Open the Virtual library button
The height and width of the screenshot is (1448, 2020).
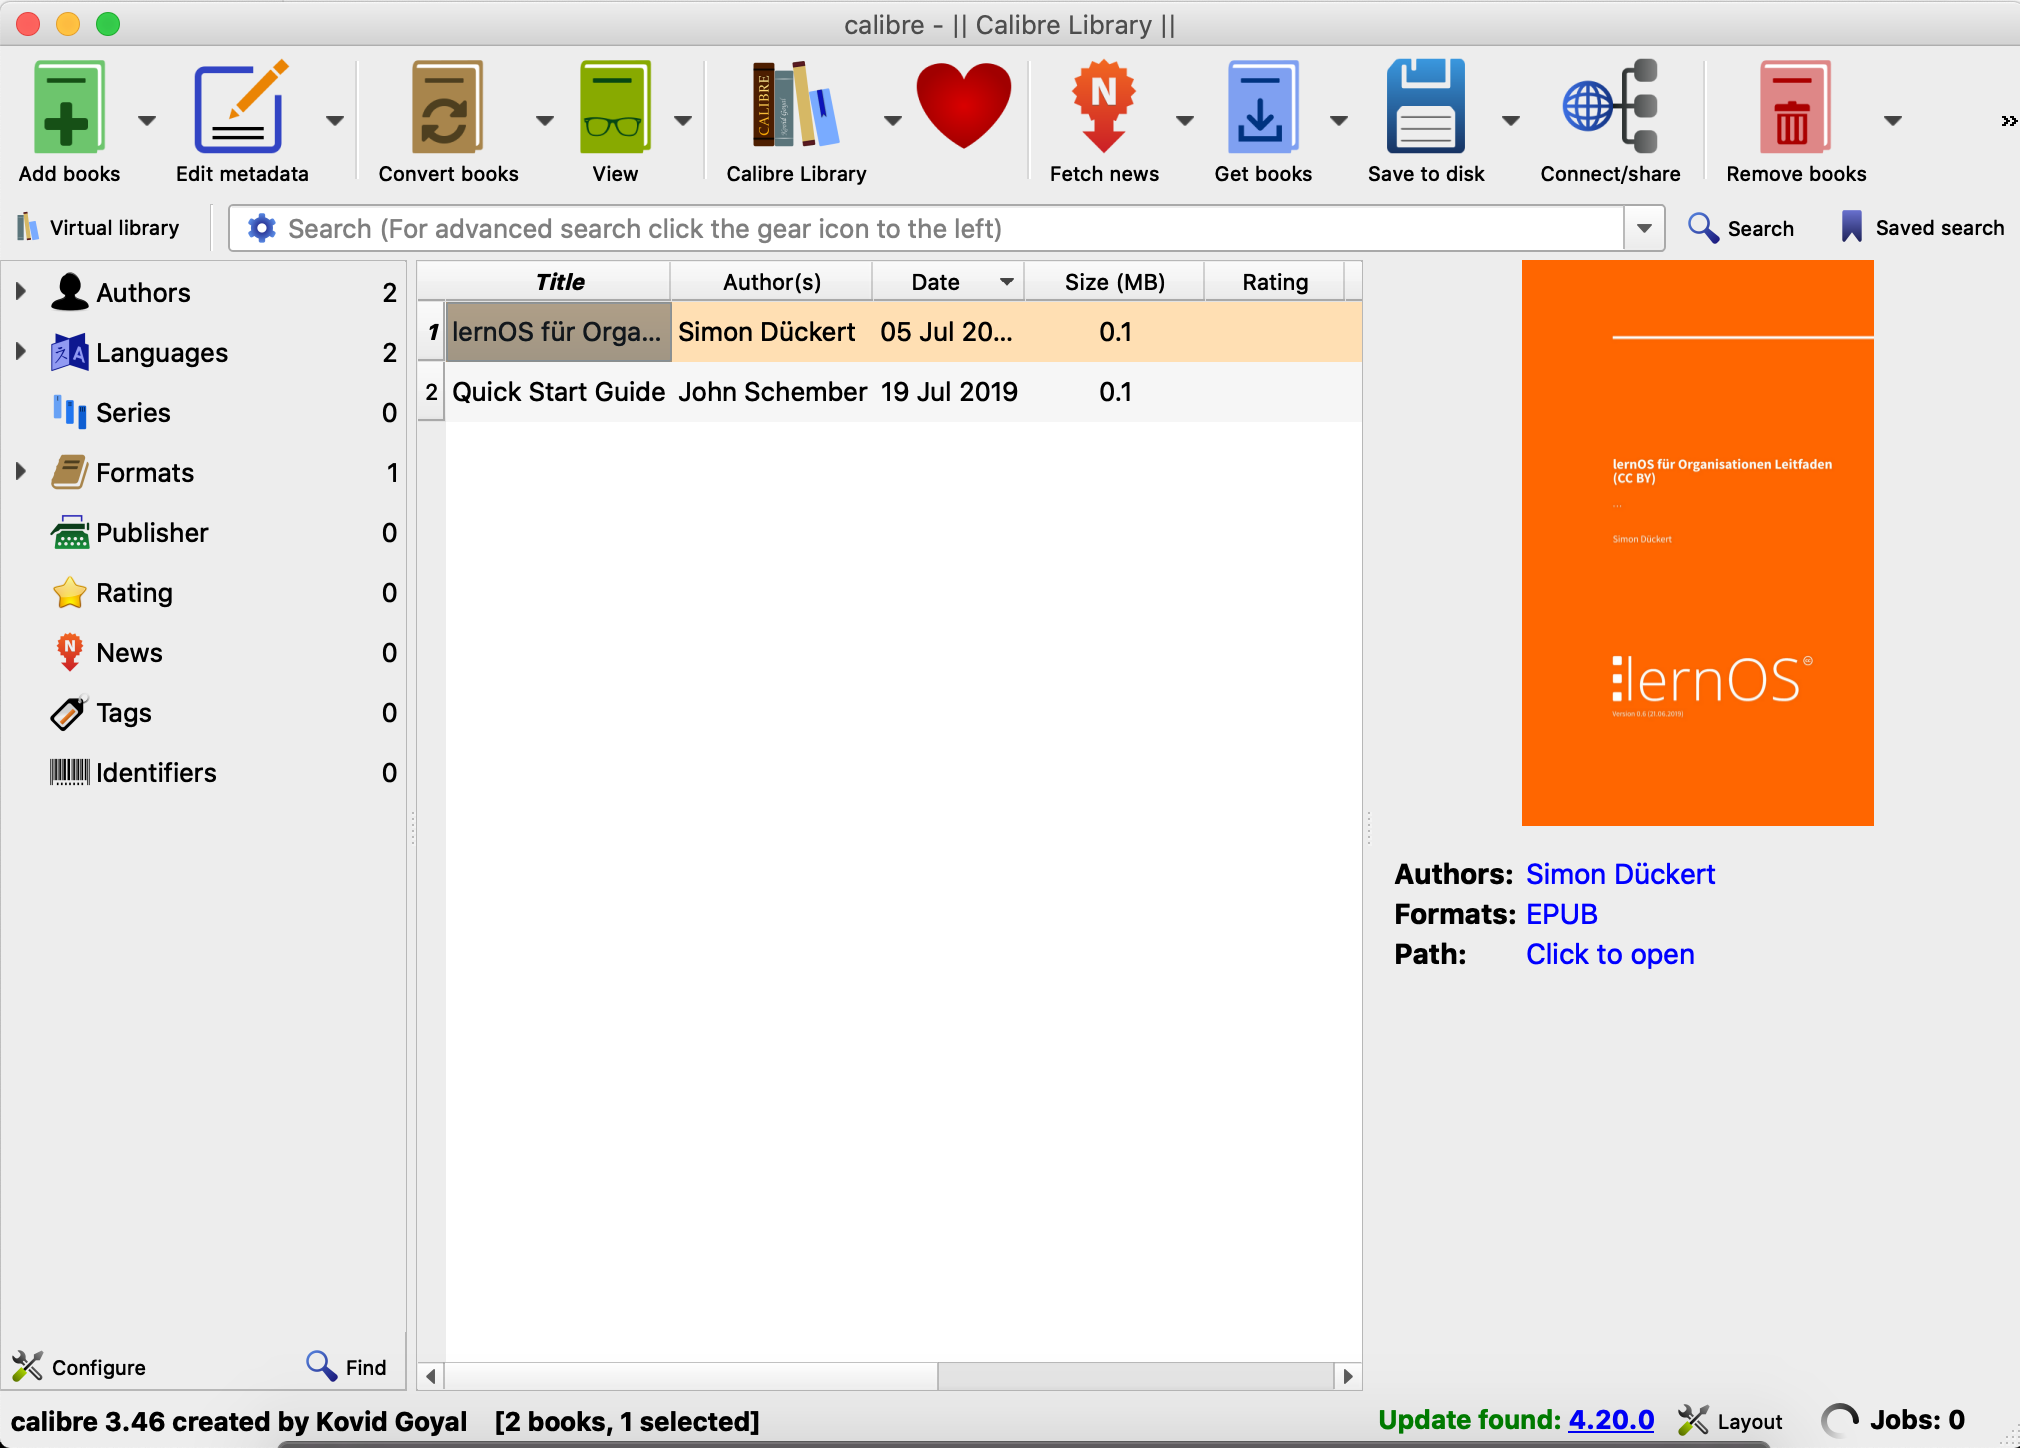pyautogui.click(x=98, y=228)
